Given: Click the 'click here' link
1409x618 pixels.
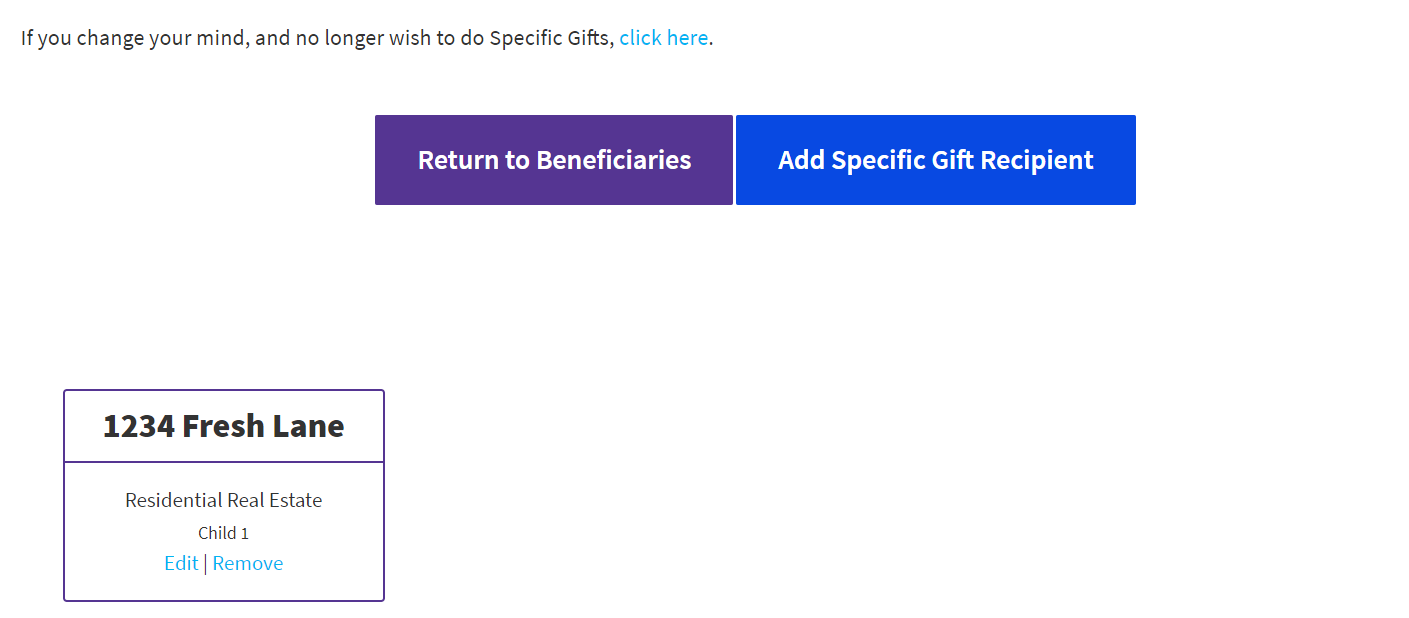Looking at the screenshot, I should click(x=663, y=38).
